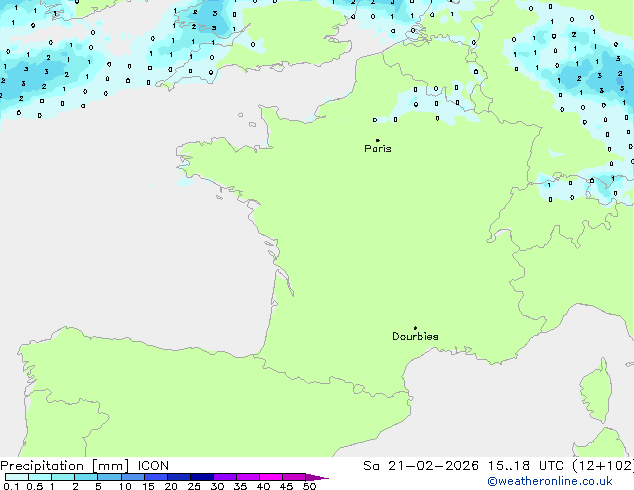The width and height of the screenshot is (634, 490).
Task: Select the 20–25 mm legend color
Action: pyautogui.click(x=178, y=477)
